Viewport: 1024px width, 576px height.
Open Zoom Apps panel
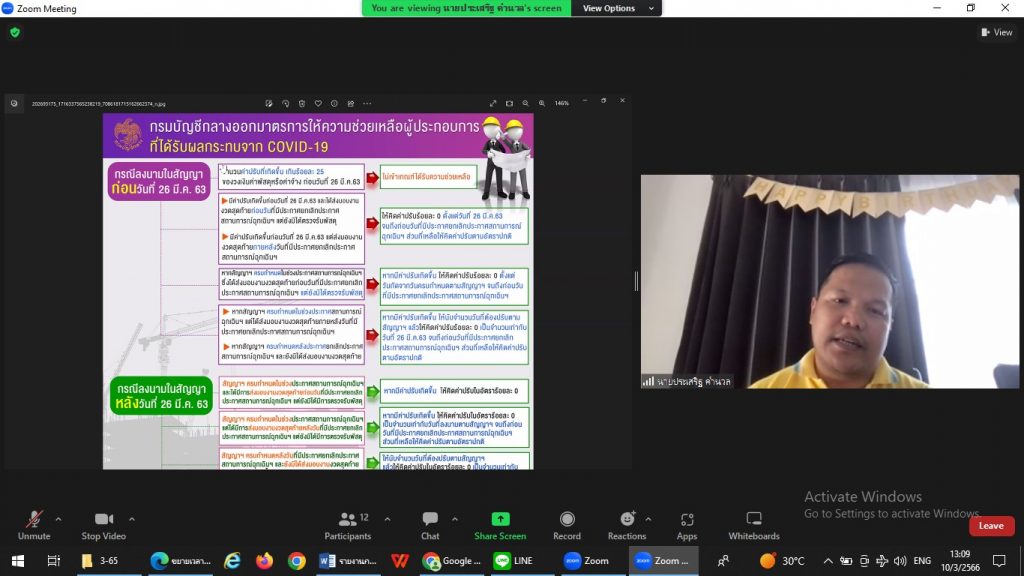[x=687, y=525]
